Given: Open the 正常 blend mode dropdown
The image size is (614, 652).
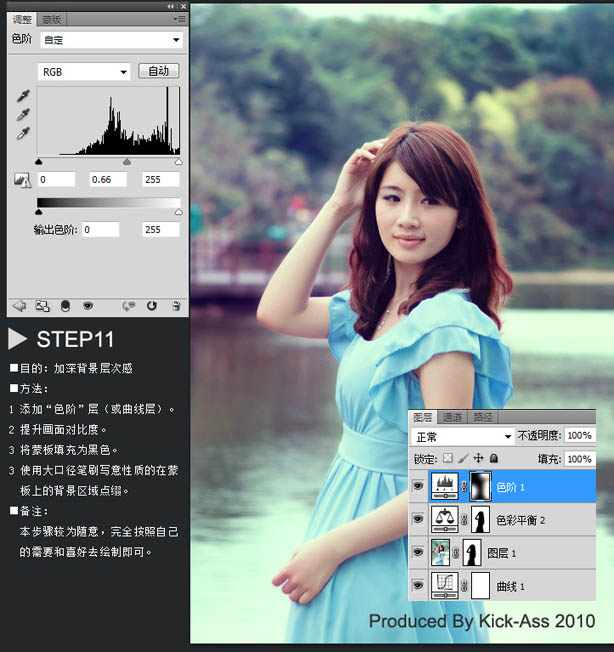Looking at the screenshot, I should (463, 437).
